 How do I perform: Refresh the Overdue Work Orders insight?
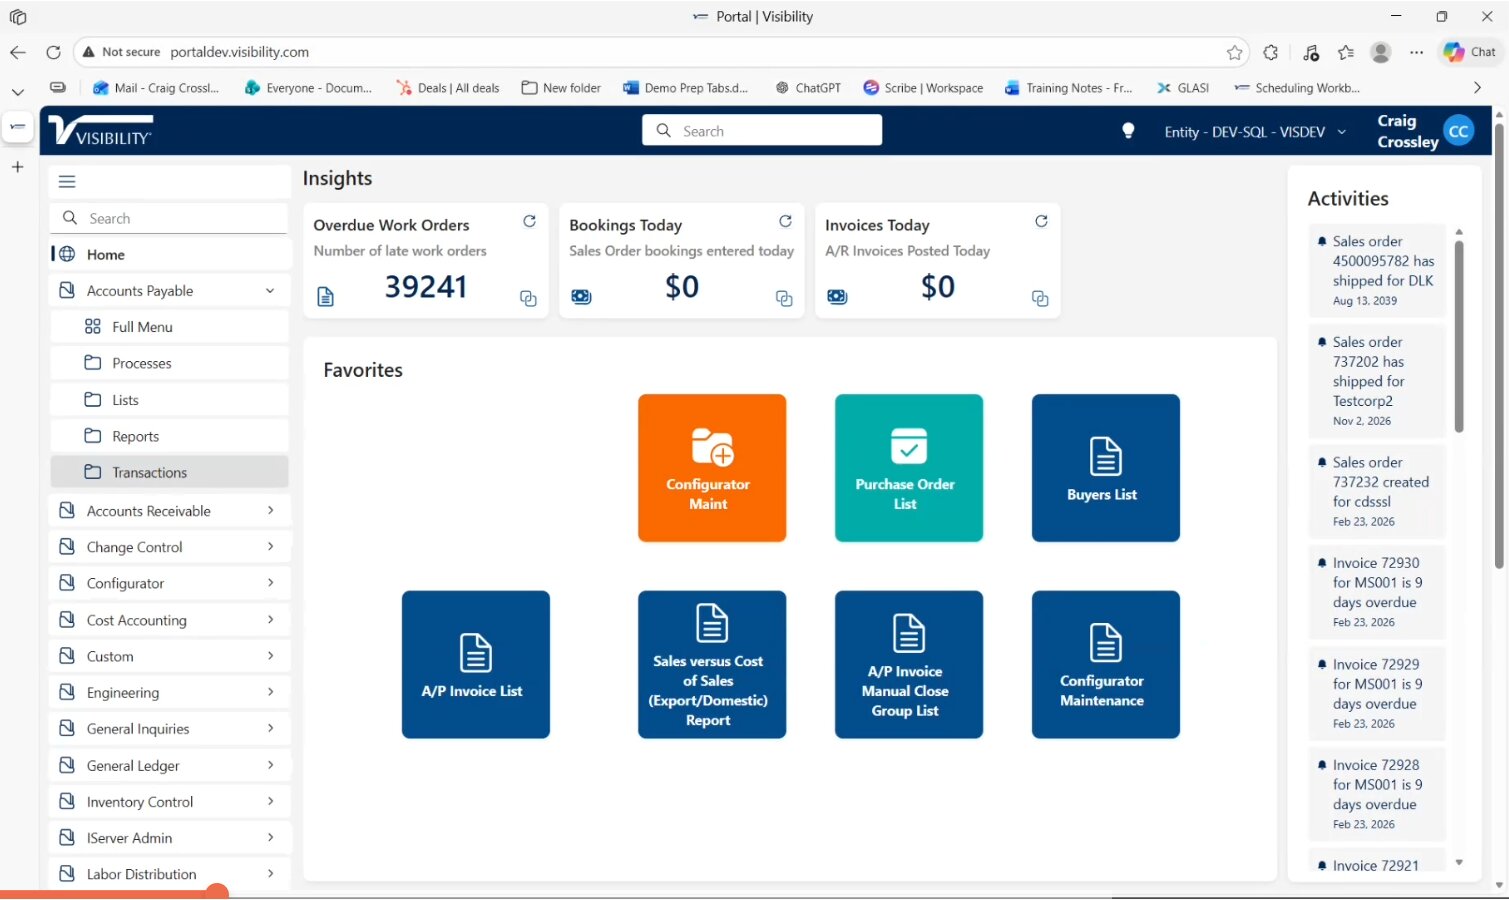(529, 221)
